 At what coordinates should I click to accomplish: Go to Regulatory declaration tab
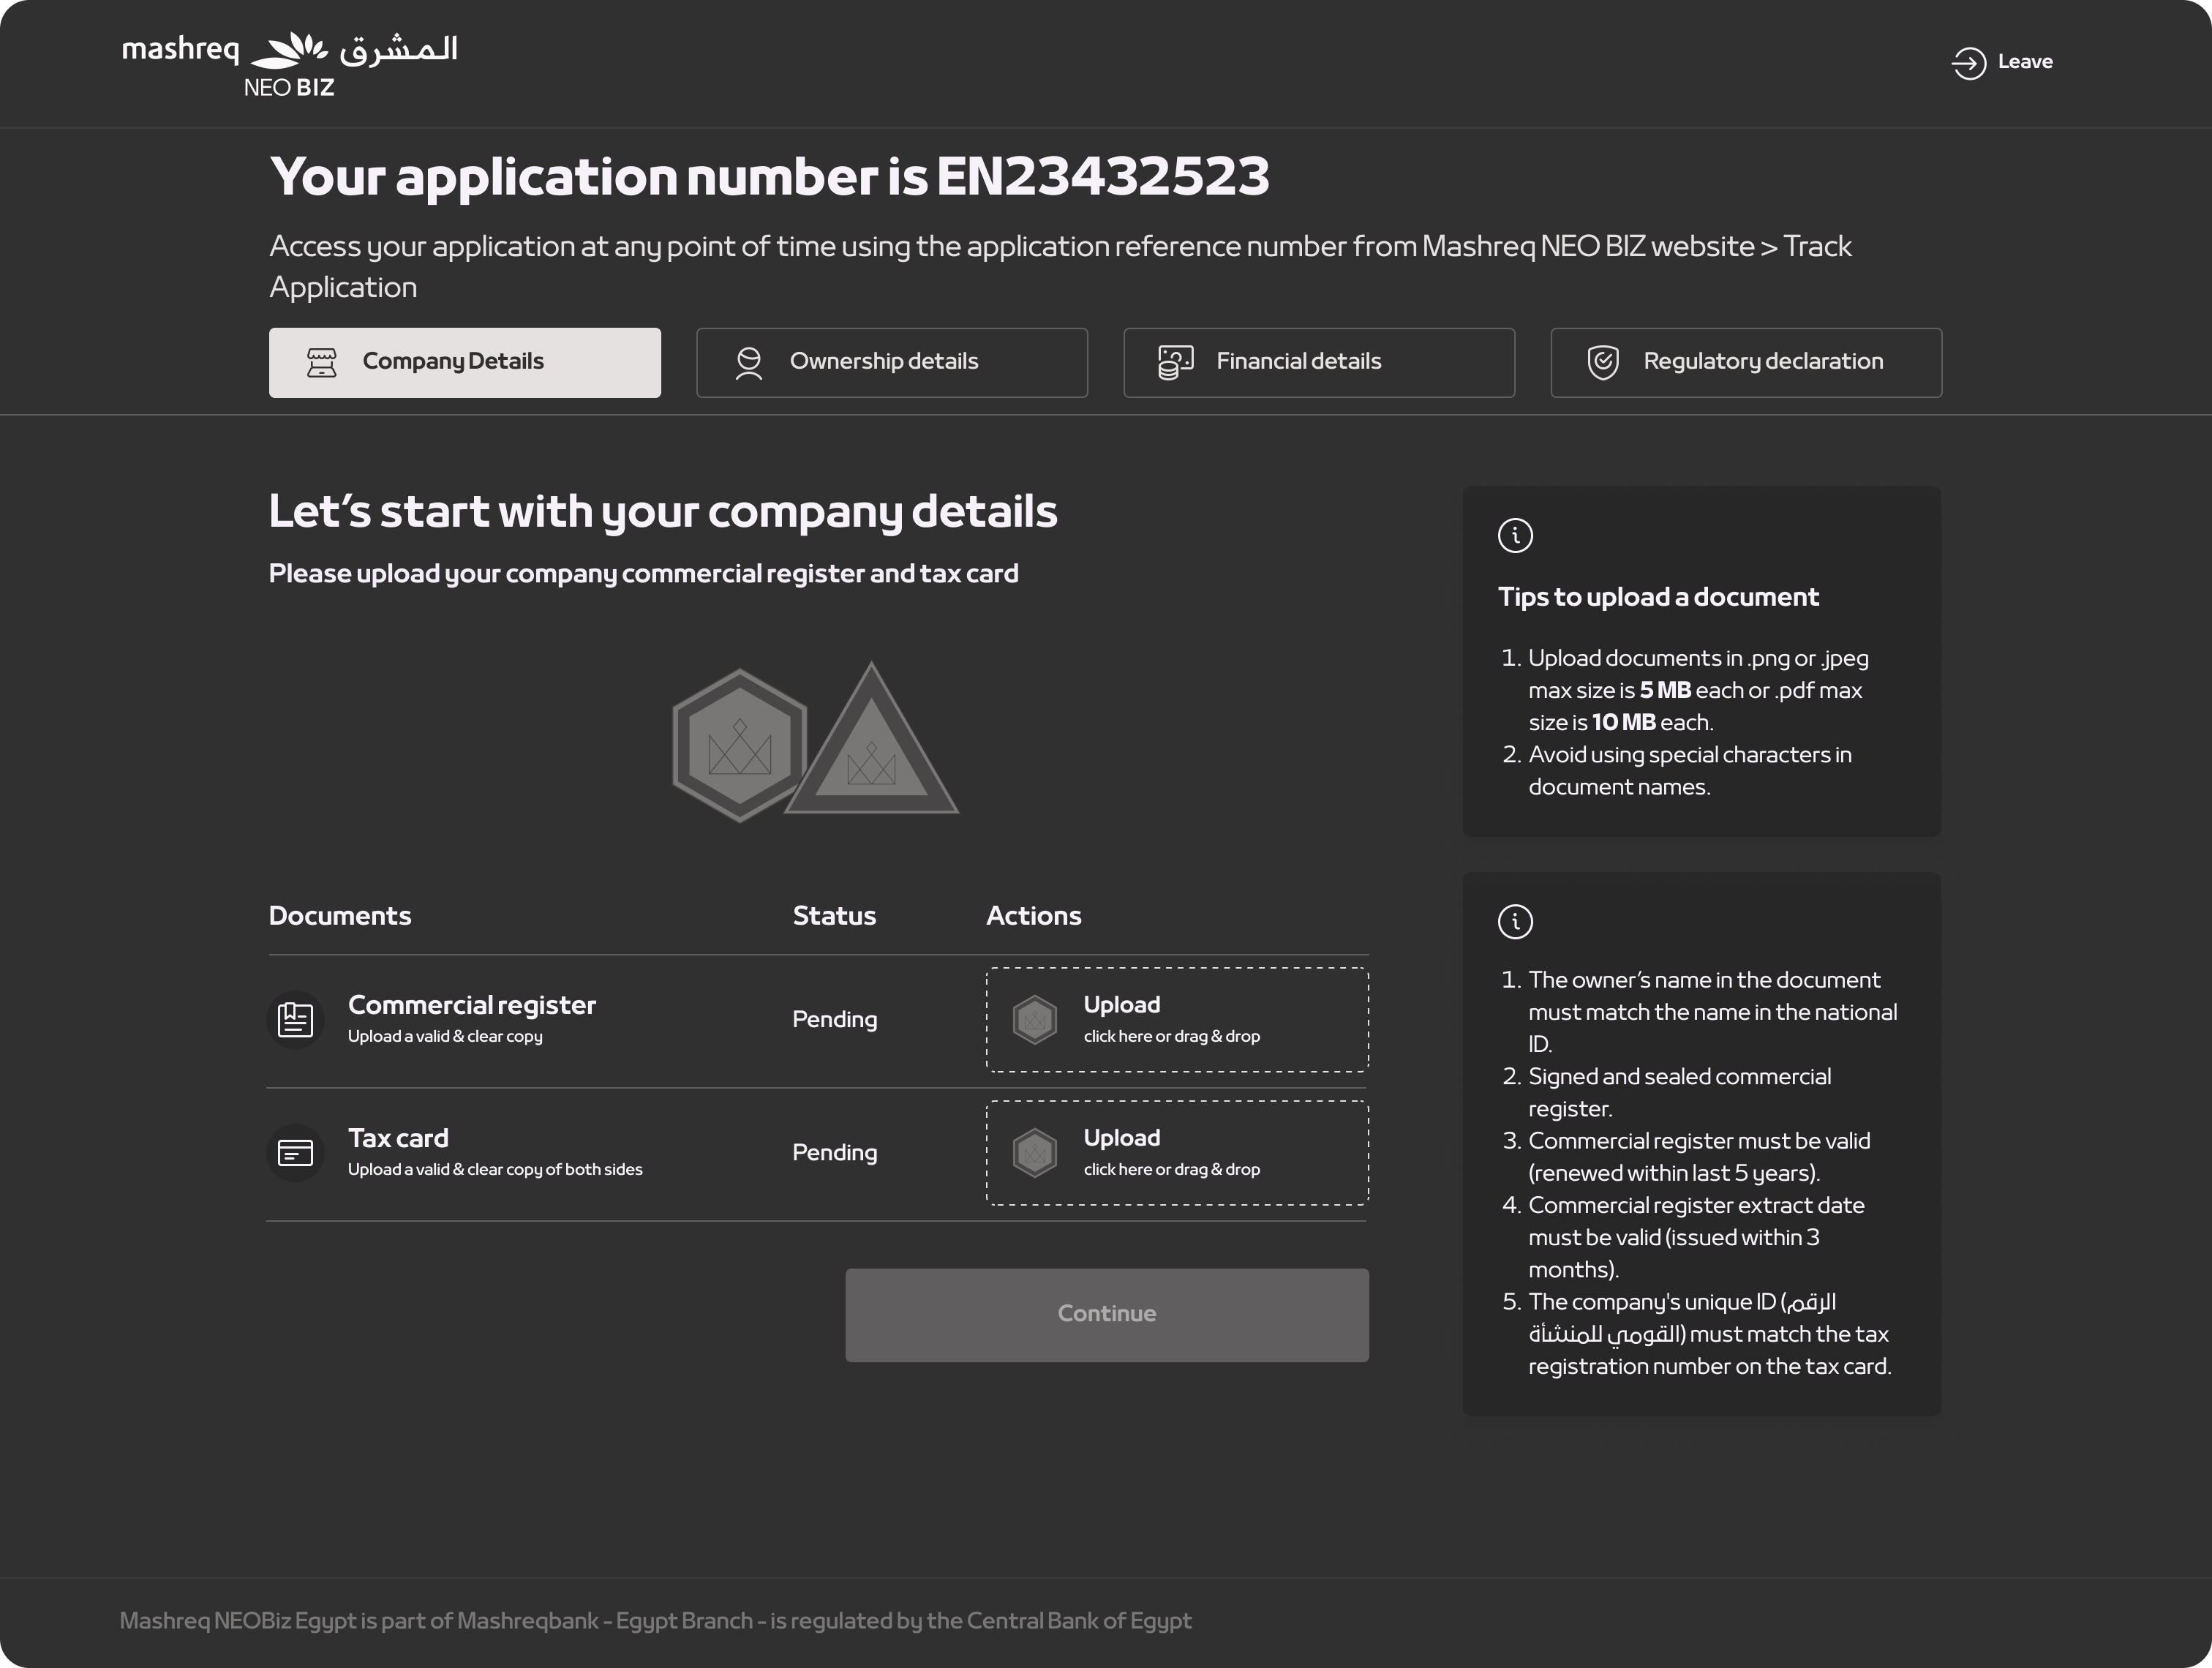pos(1745,362)
